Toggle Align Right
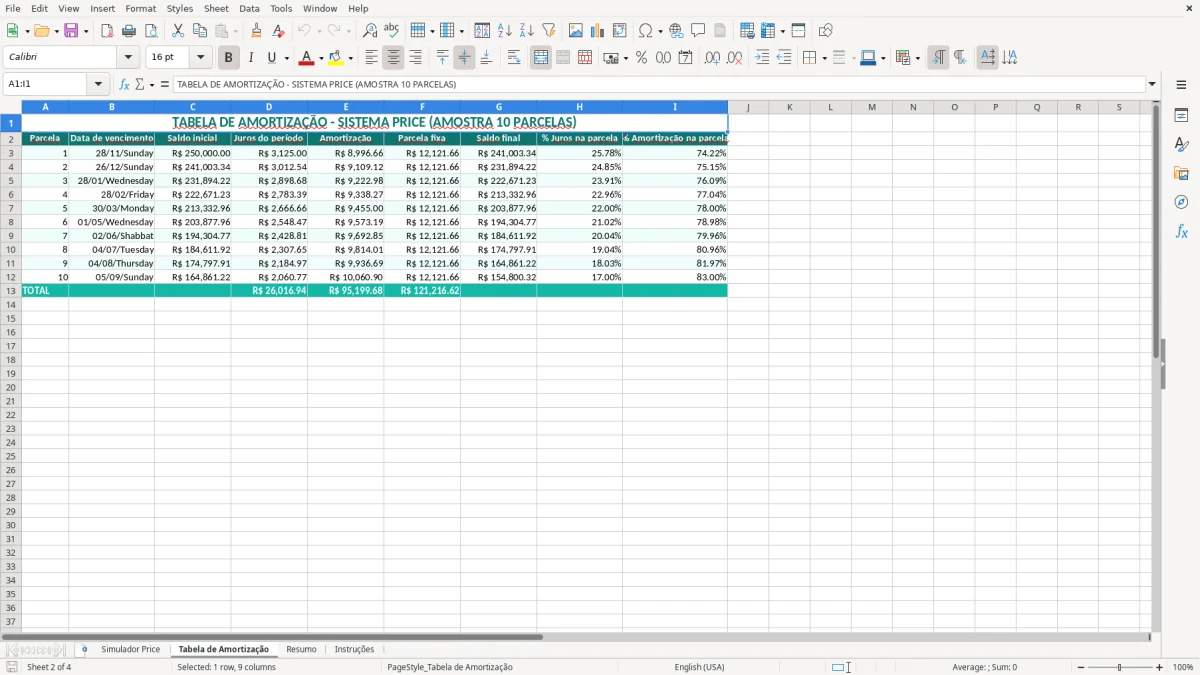Screen dimensions: 1200x675 [x=415, y=58]
